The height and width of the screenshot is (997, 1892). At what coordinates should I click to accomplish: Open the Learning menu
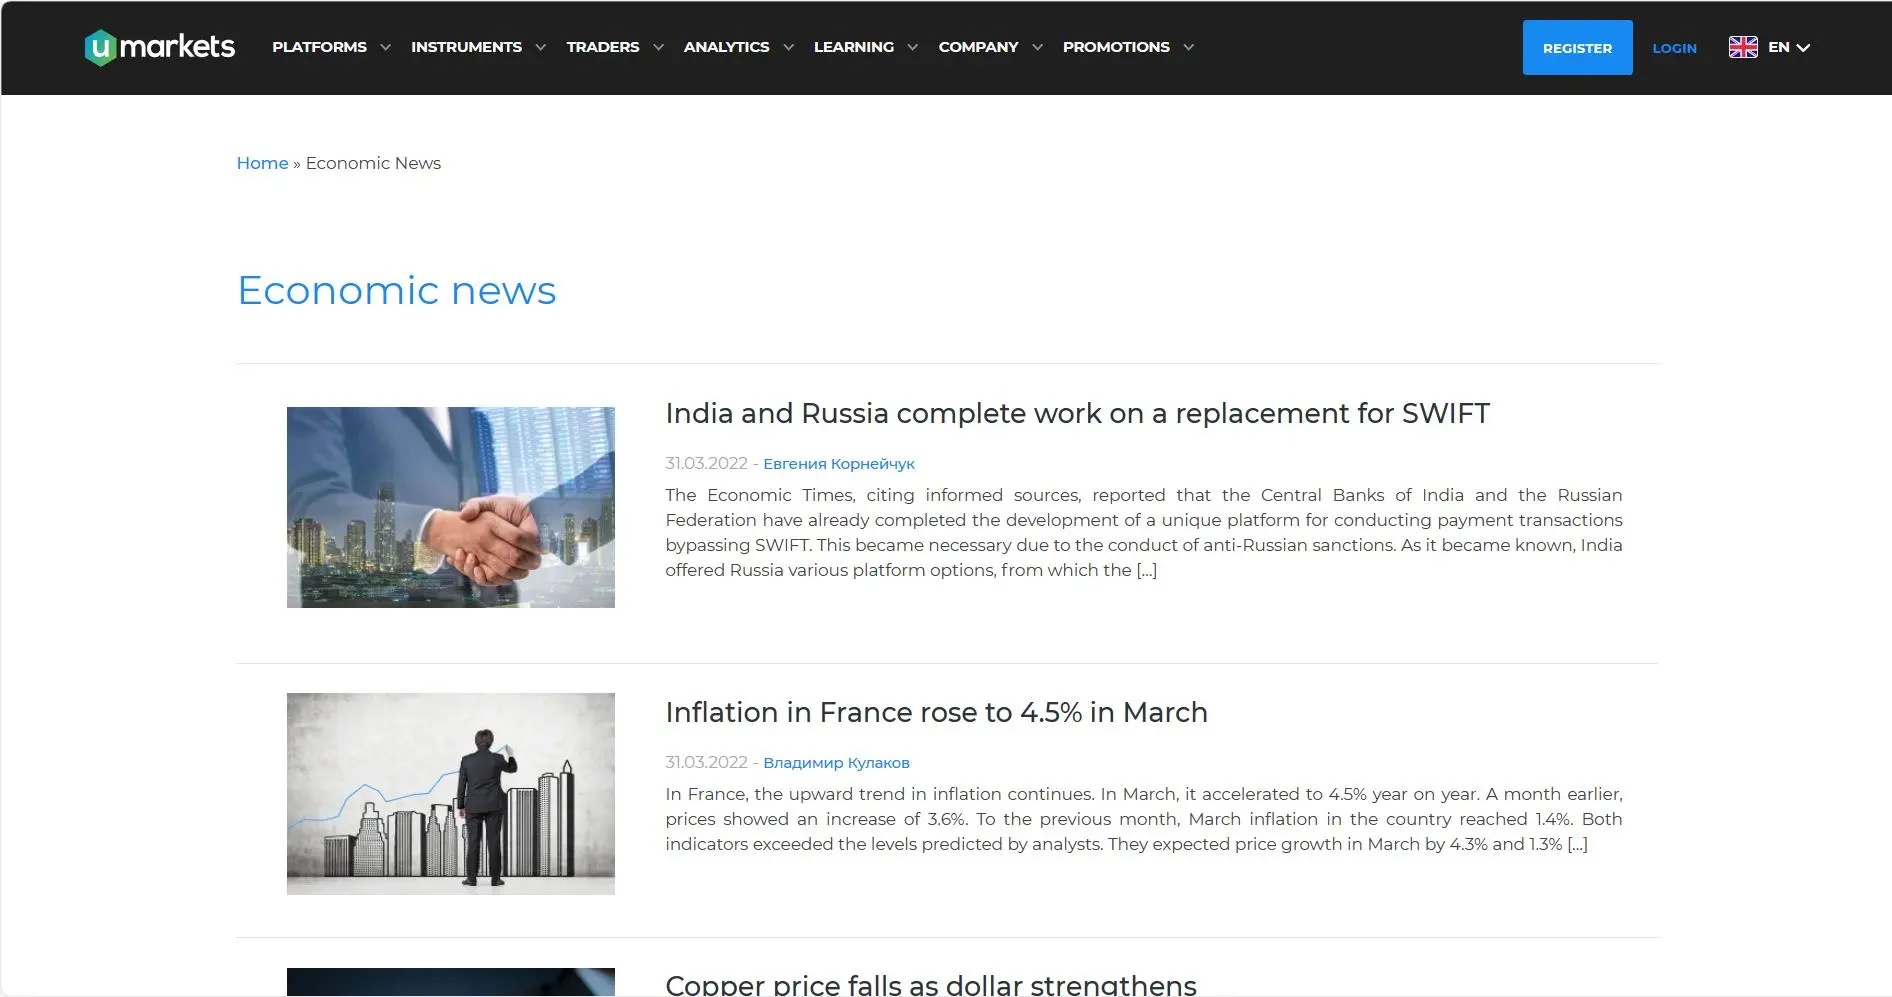854,47
